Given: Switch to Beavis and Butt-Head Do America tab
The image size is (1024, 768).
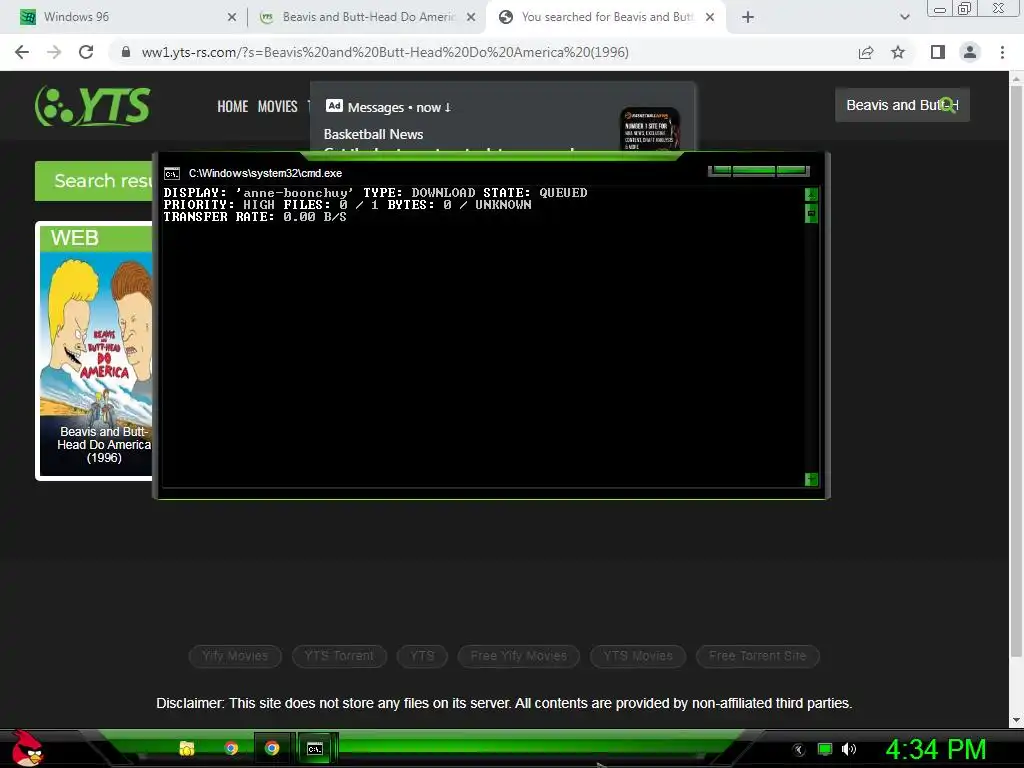Looking at the screenshot, I should [367, 17].
